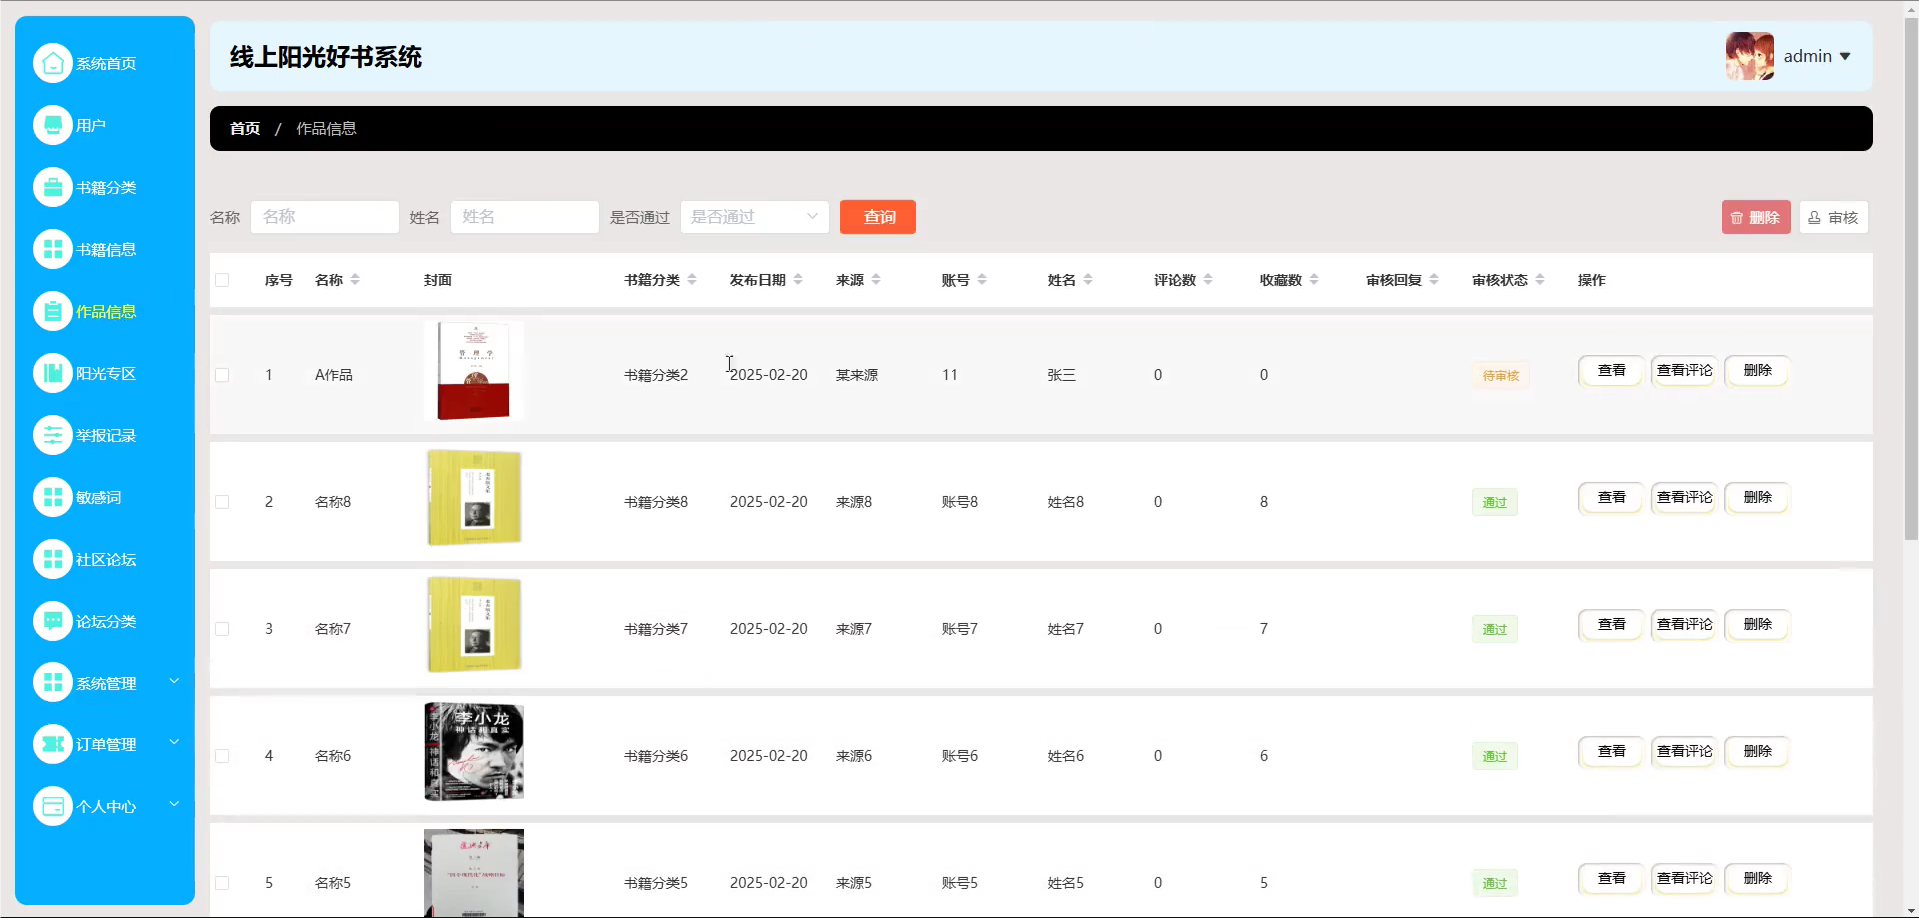Go to 首页 breadcrumb link
1919x918 pixels.
[245, 129]
